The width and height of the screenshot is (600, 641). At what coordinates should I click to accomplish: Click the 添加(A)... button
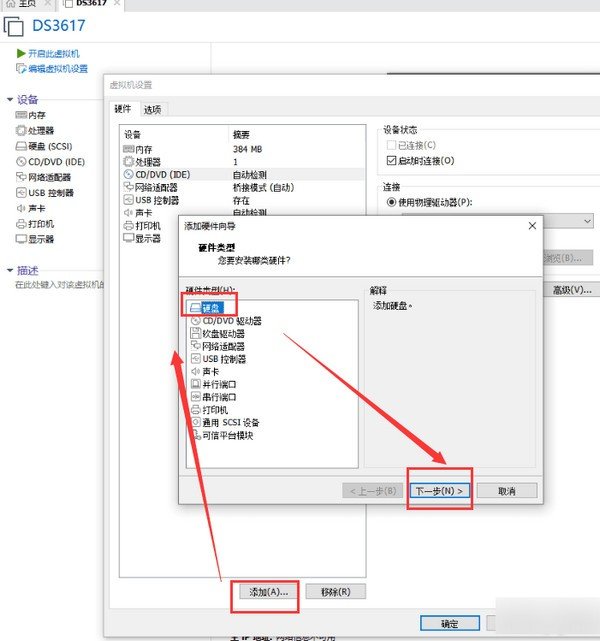click(269, 592)
